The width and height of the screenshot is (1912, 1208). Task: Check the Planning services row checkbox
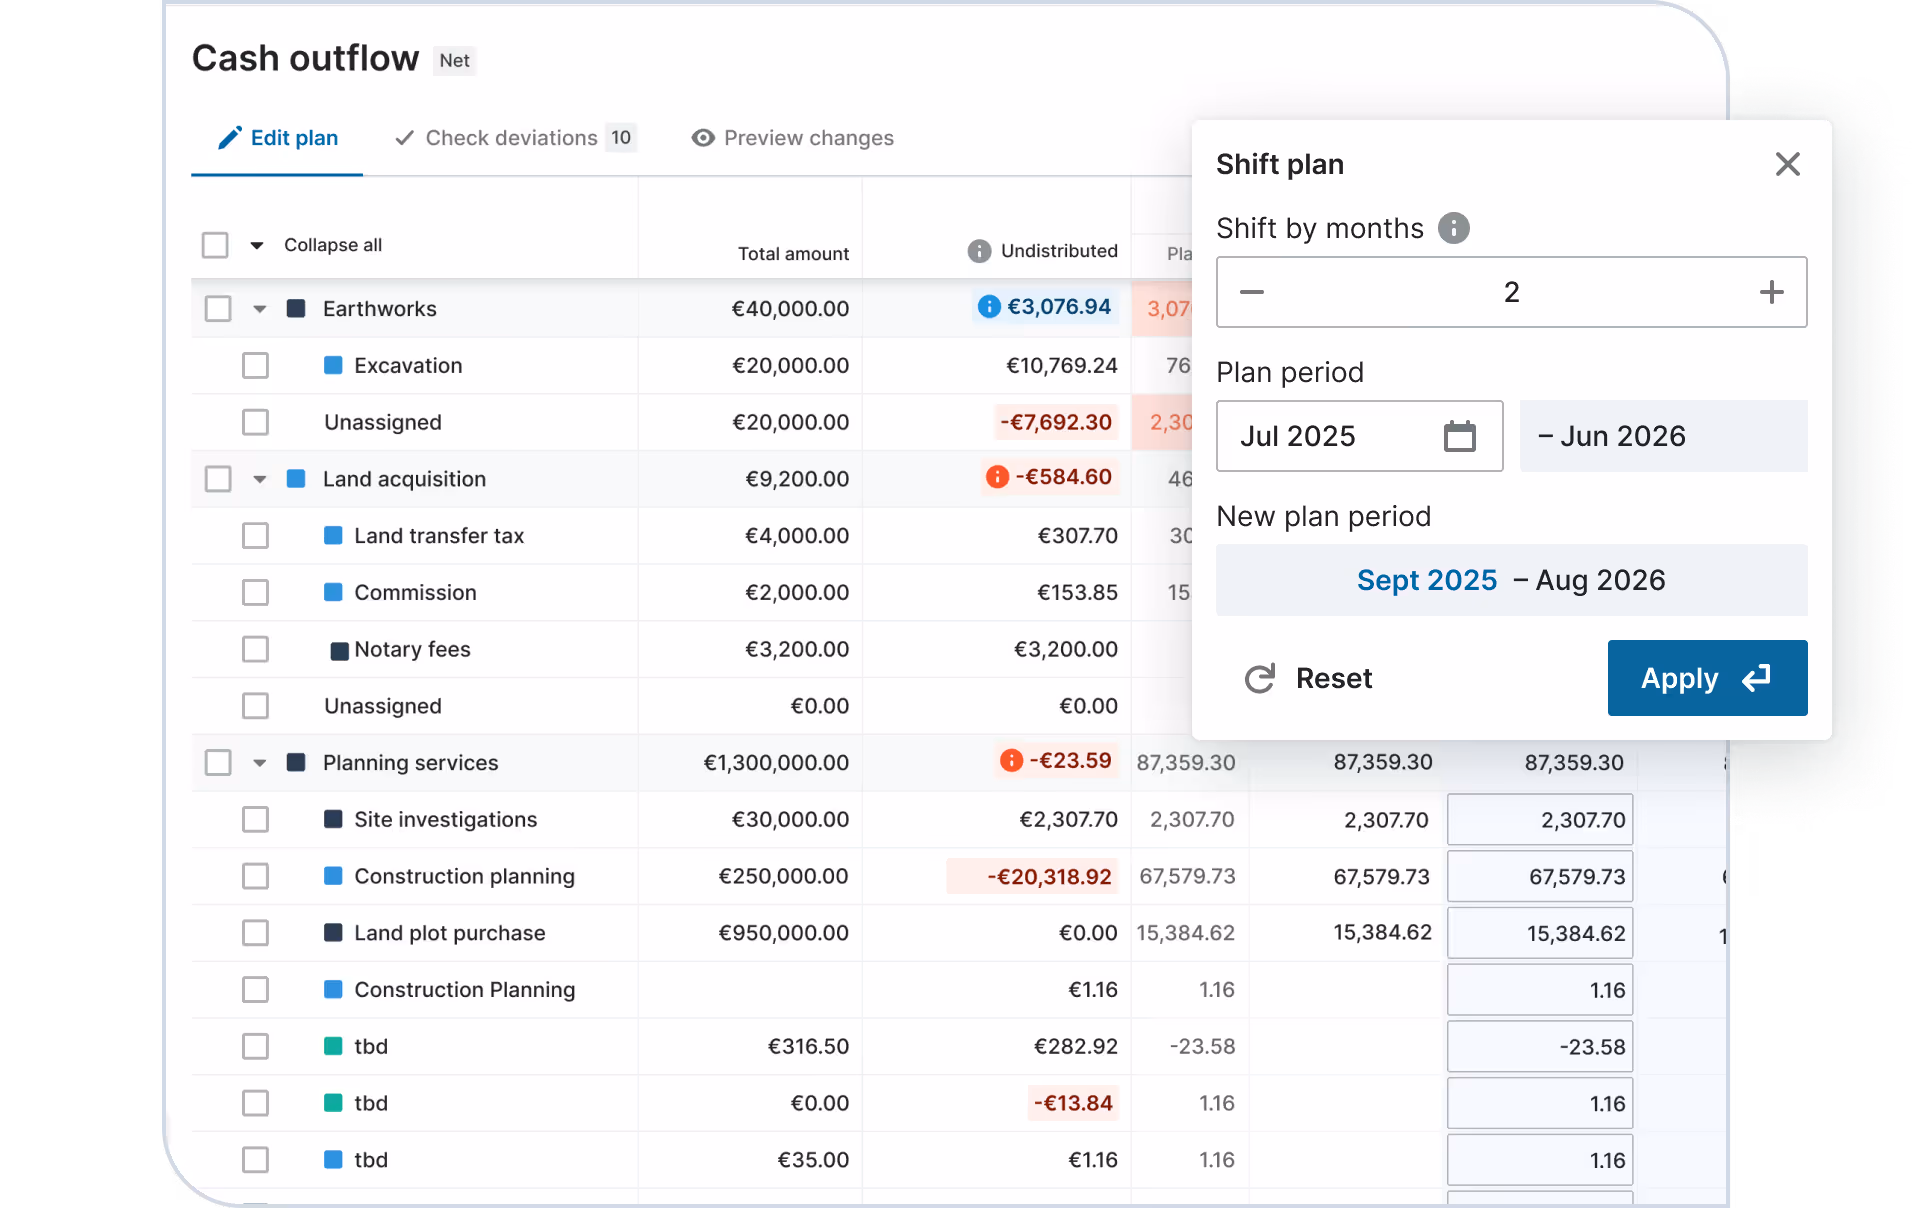(x=218, y=763)
